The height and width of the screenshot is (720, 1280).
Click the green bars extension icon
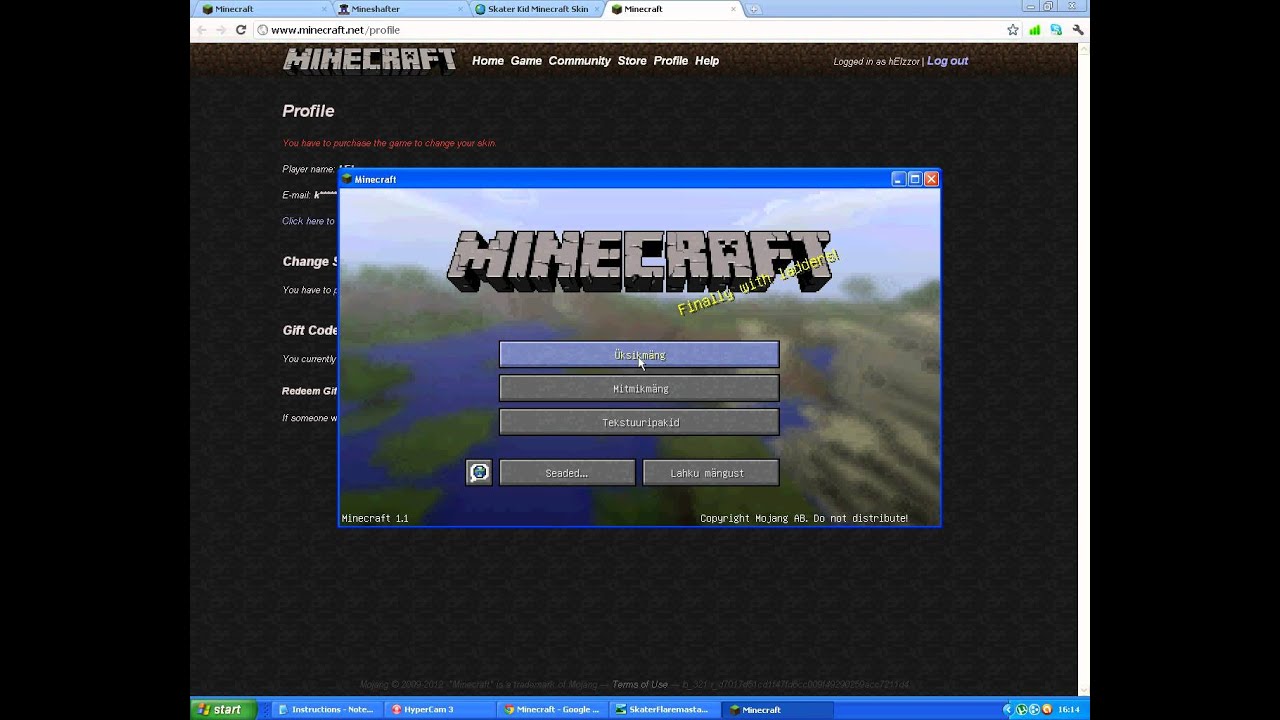coord(1034,30)
